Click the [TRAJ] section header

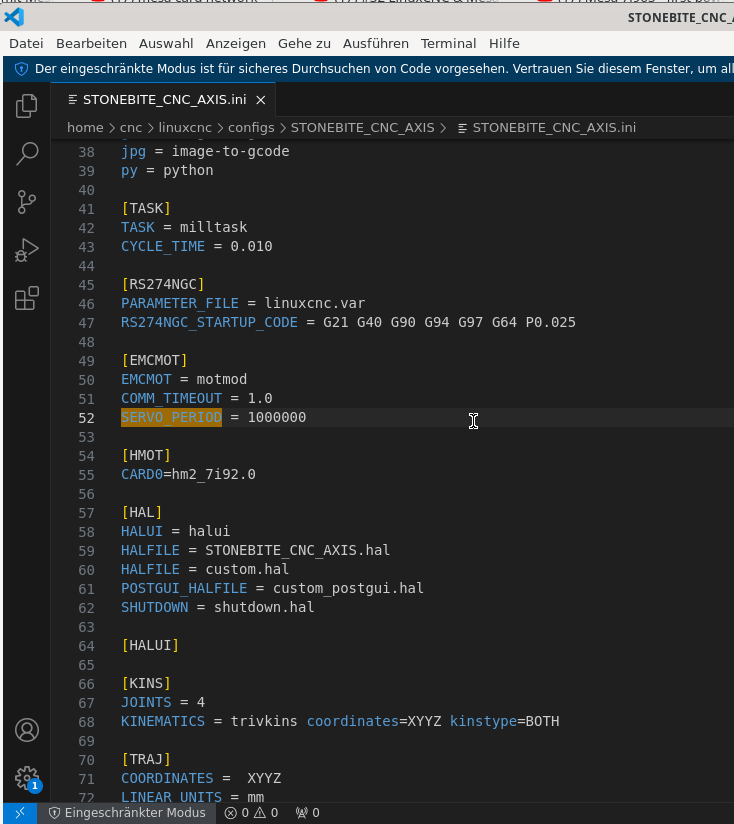coord(146,759)
